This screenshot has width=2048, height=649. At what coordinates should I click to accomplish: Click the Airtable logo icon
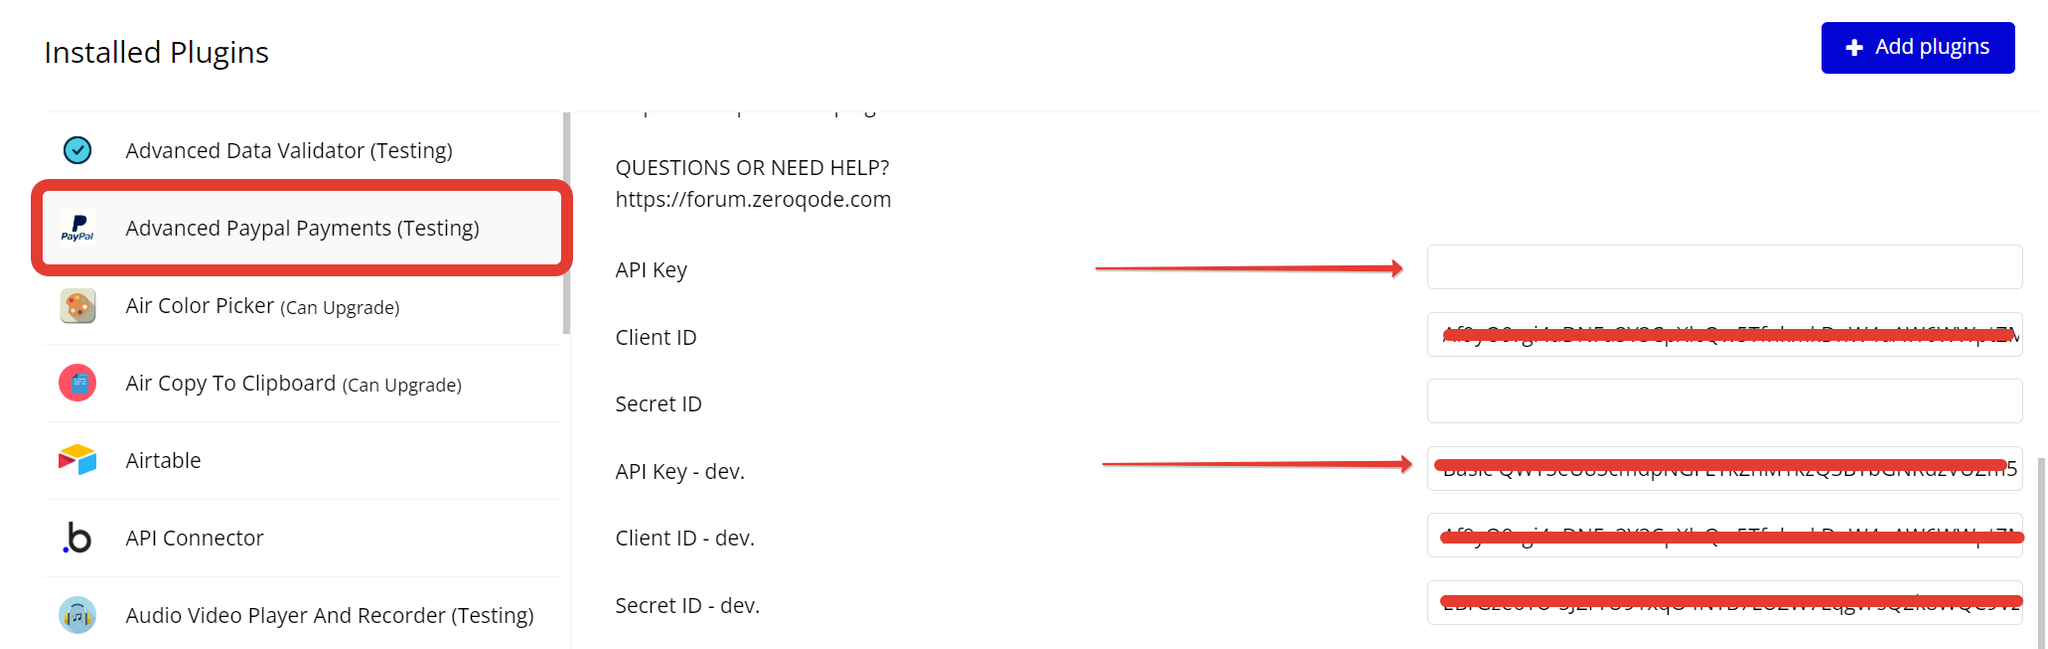tap(77, 460)
